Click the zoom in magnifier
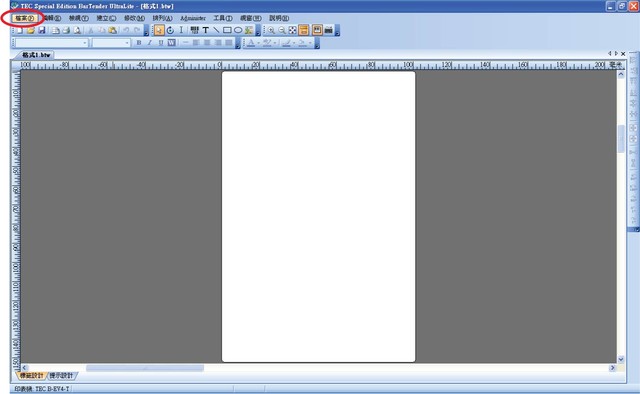 click(x=271, y=30)
